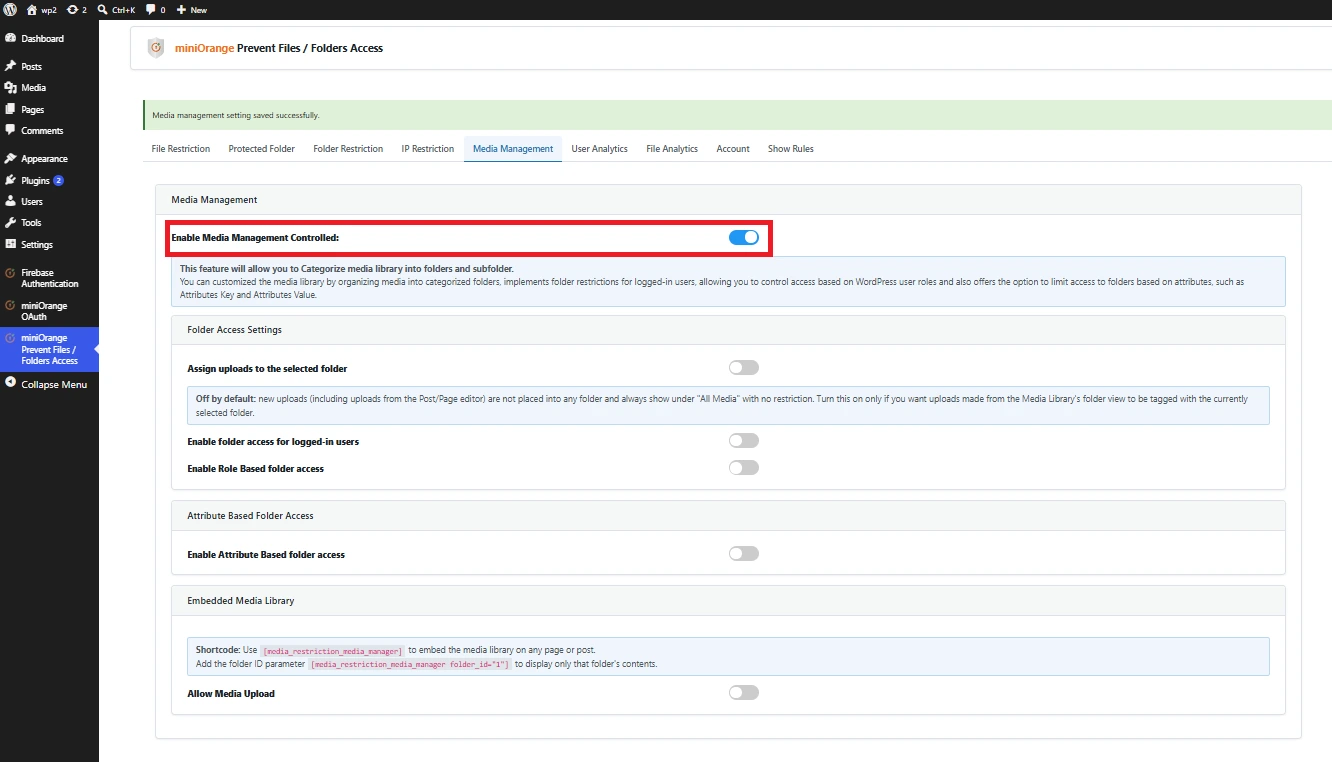Click the comments bubble icon in admin bar
This screenshot has height=762, width=1332.
pyautogui.click(x=151, y=9)
